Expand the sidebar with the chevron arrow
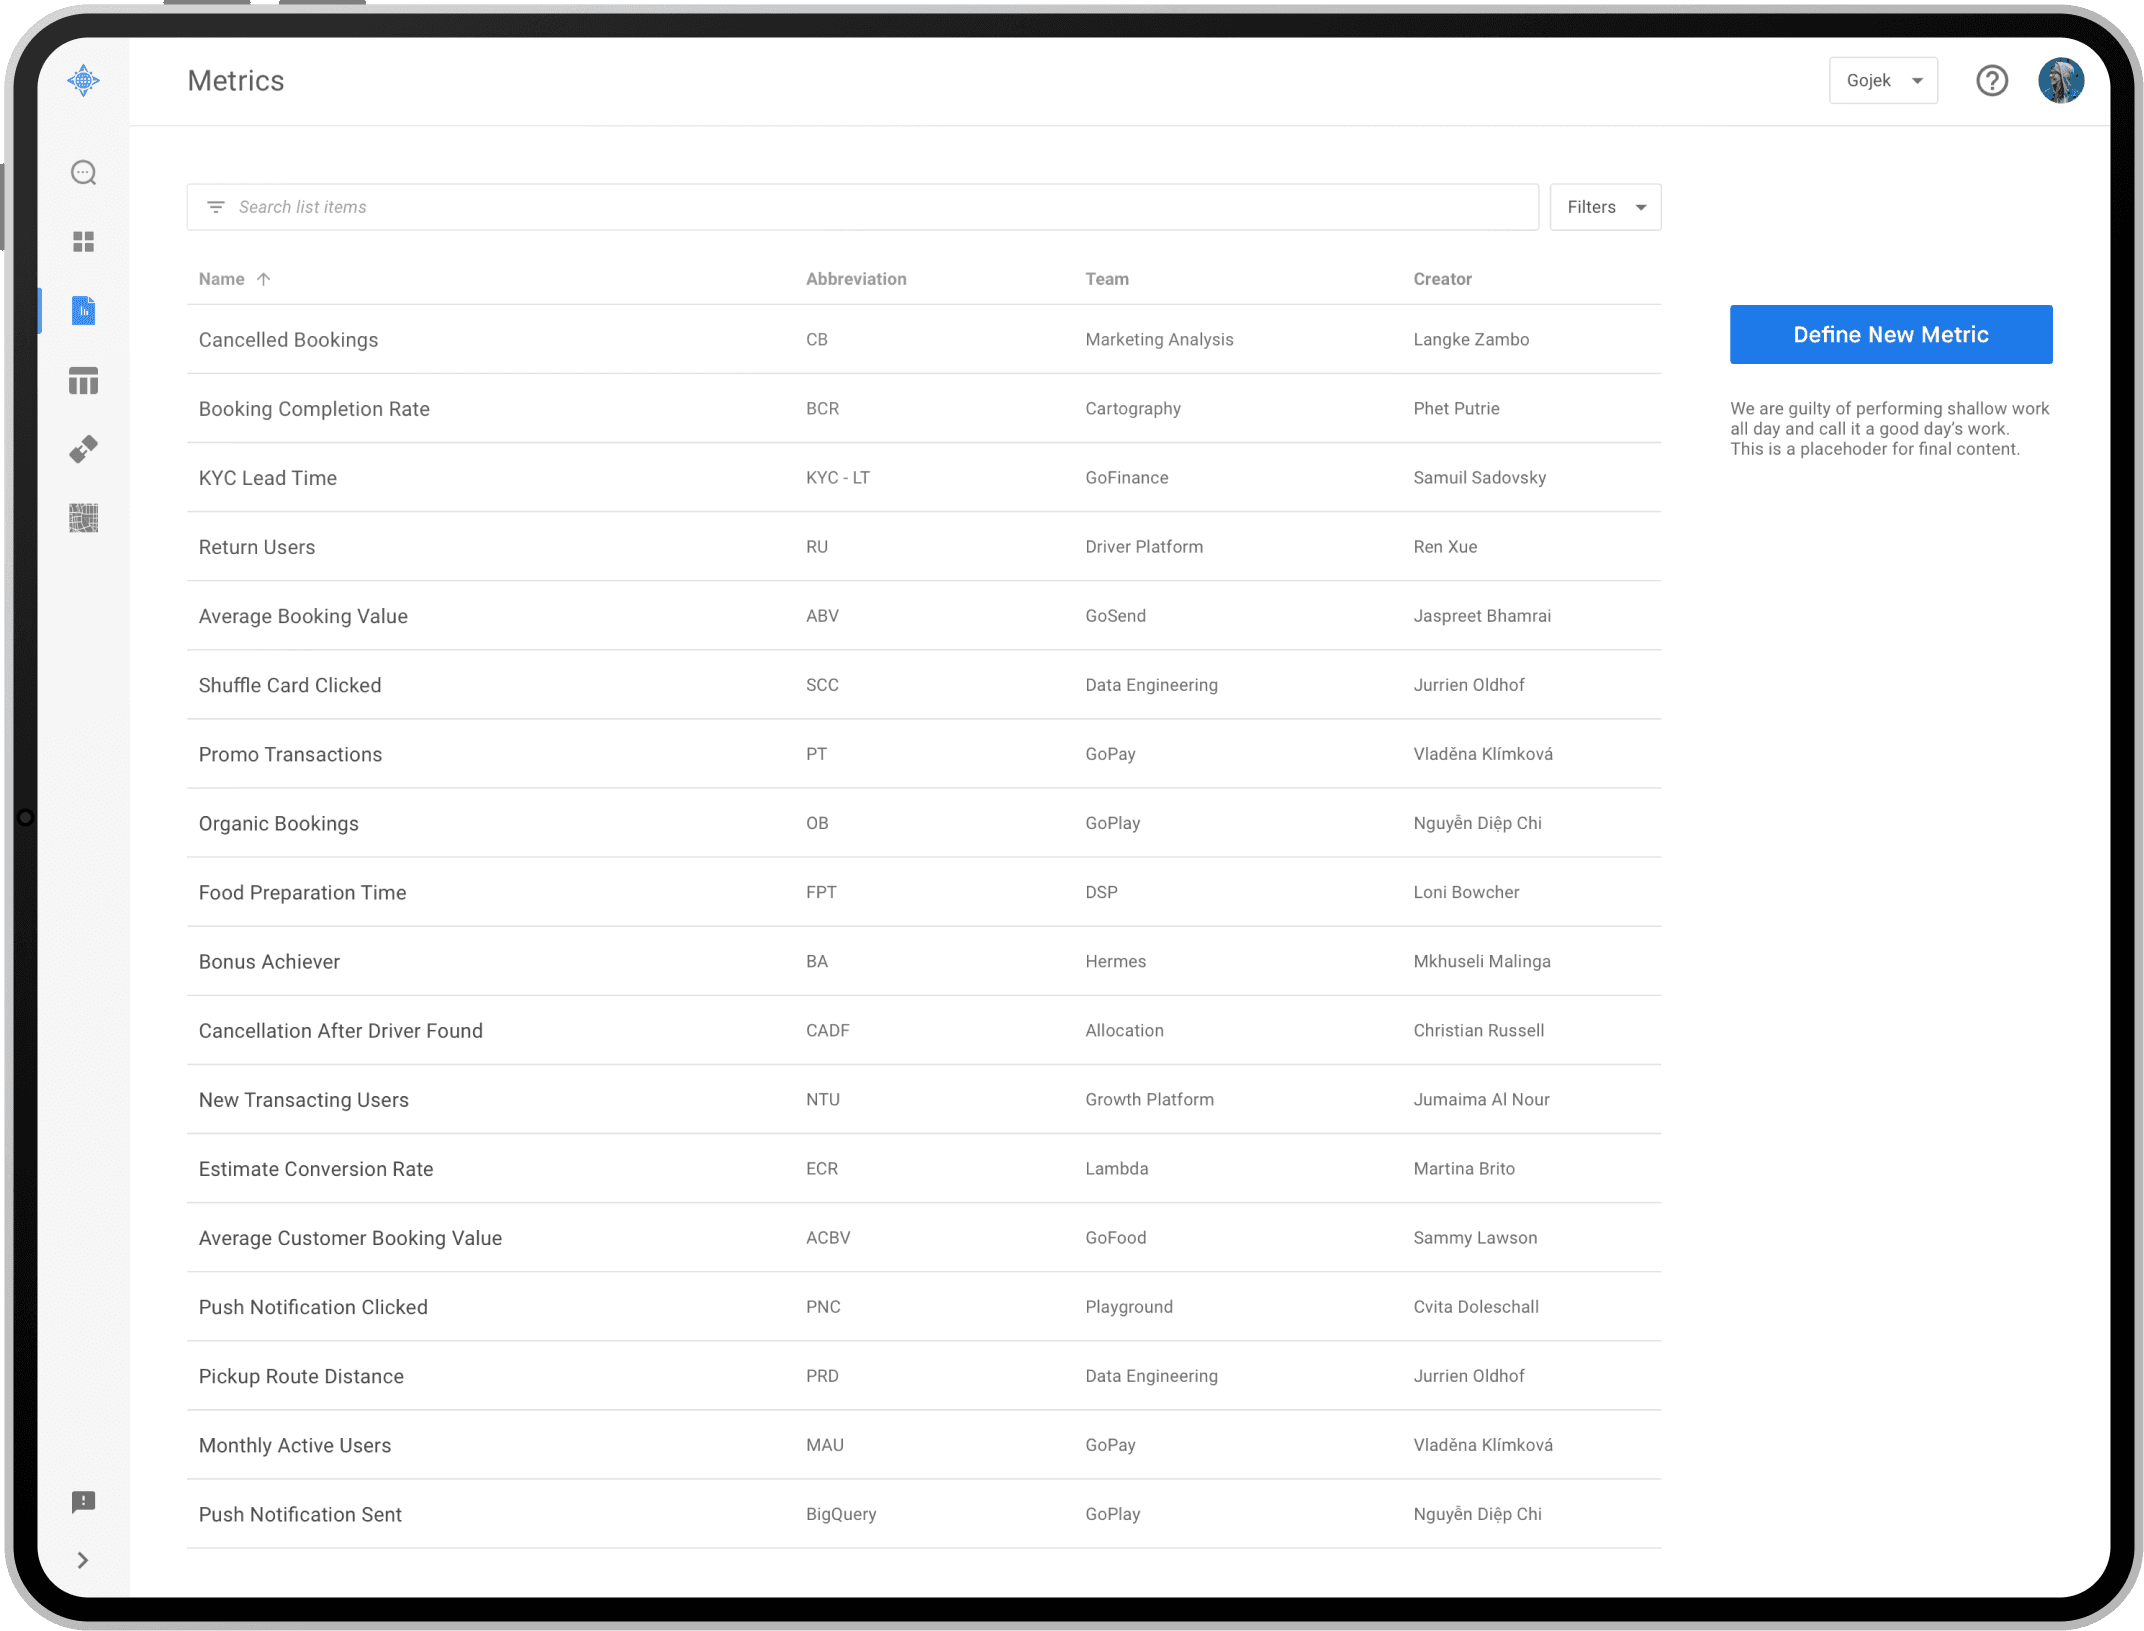Image resolution: width=2144 pixels, height=1631 pixels. pos(83,1560)
